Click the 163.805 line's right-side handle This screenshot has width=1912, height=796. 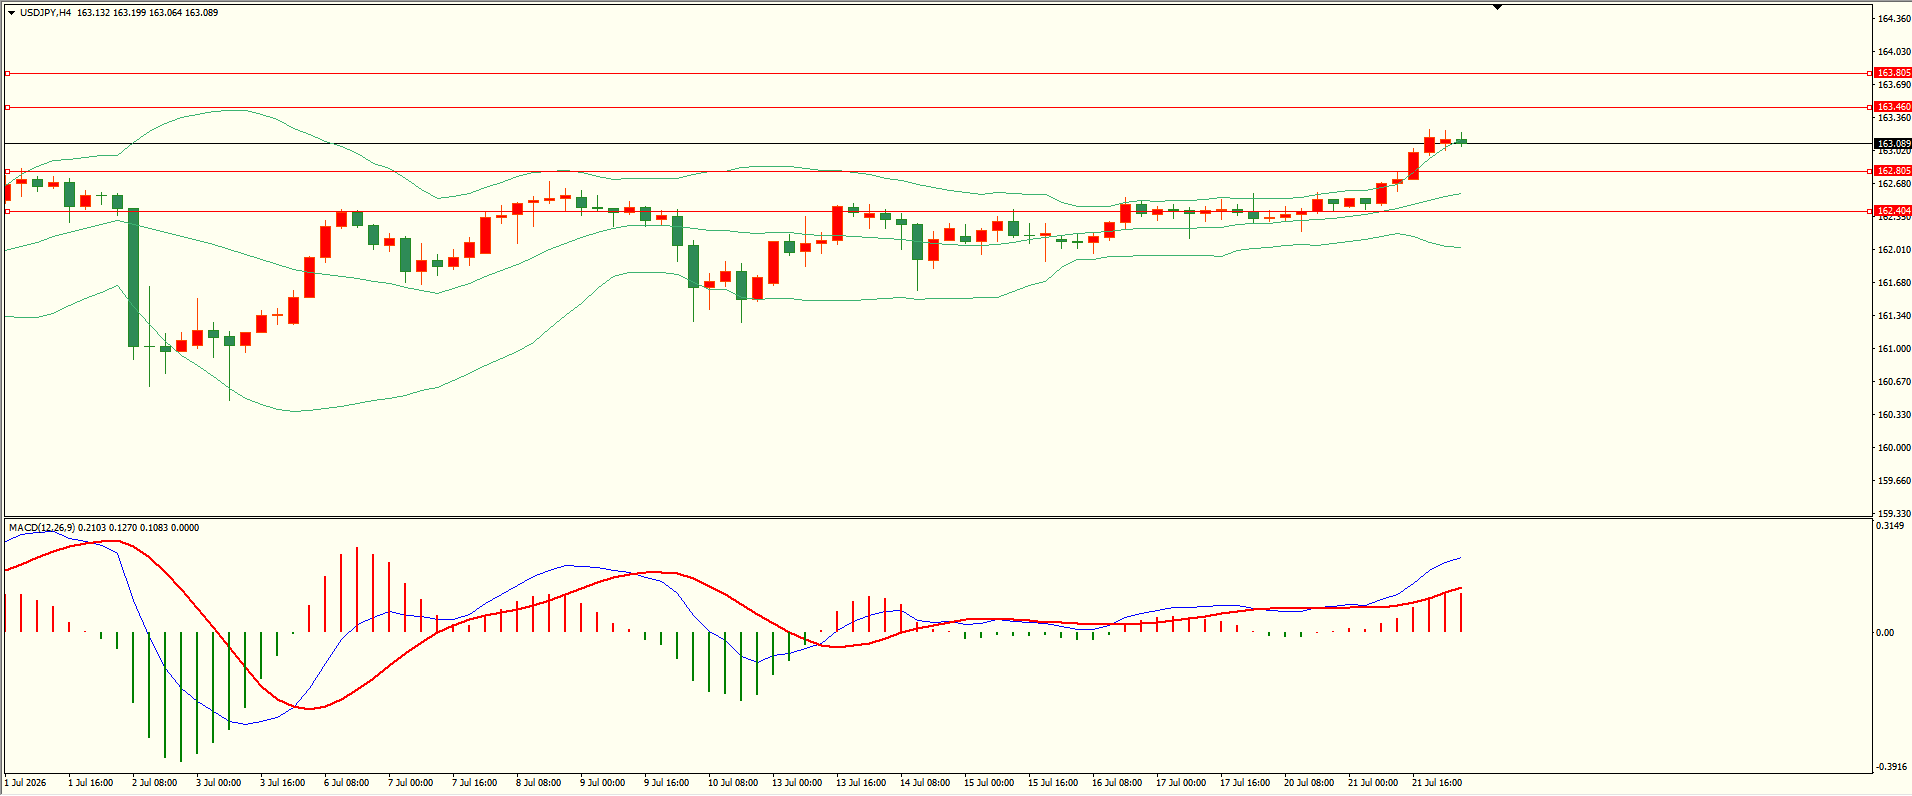click(1870, 73)
